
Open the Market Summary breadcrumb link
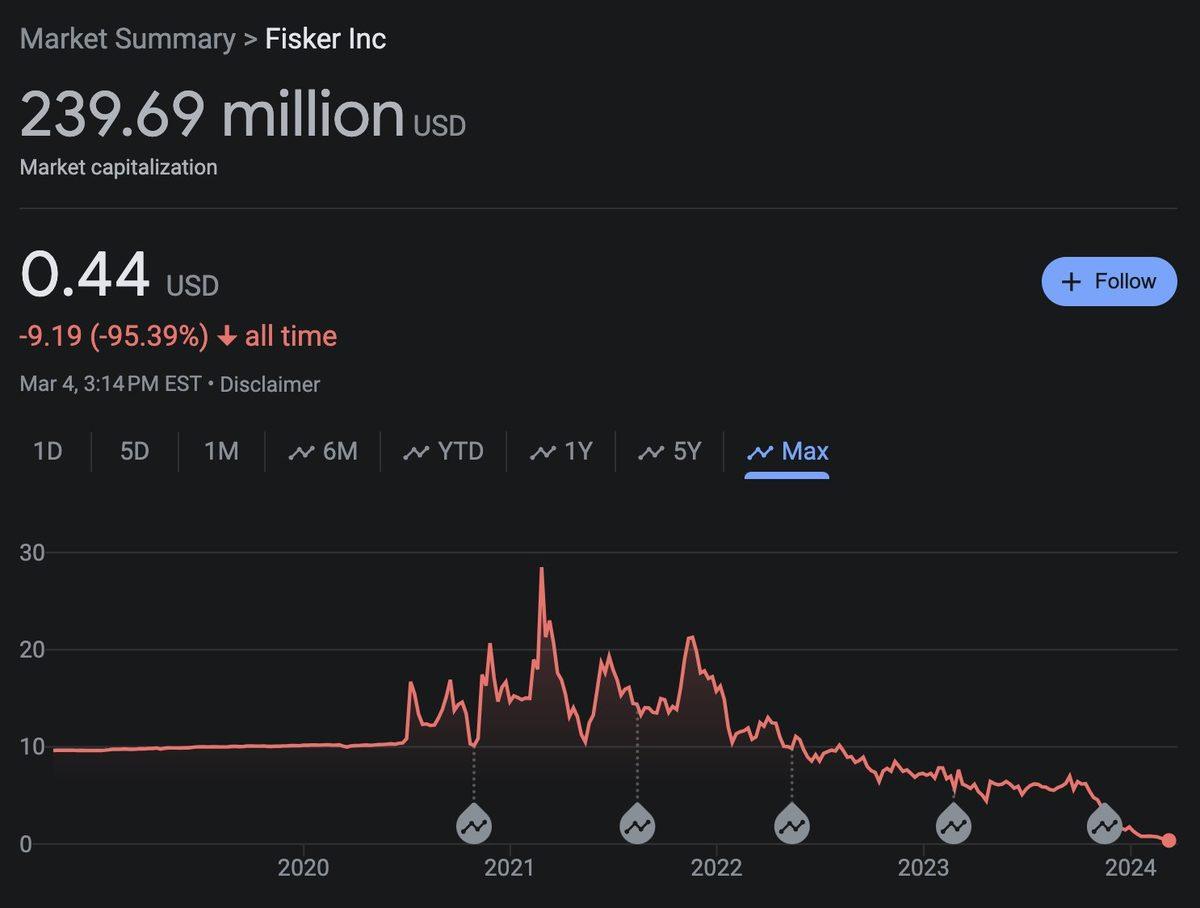pos(127,39)
